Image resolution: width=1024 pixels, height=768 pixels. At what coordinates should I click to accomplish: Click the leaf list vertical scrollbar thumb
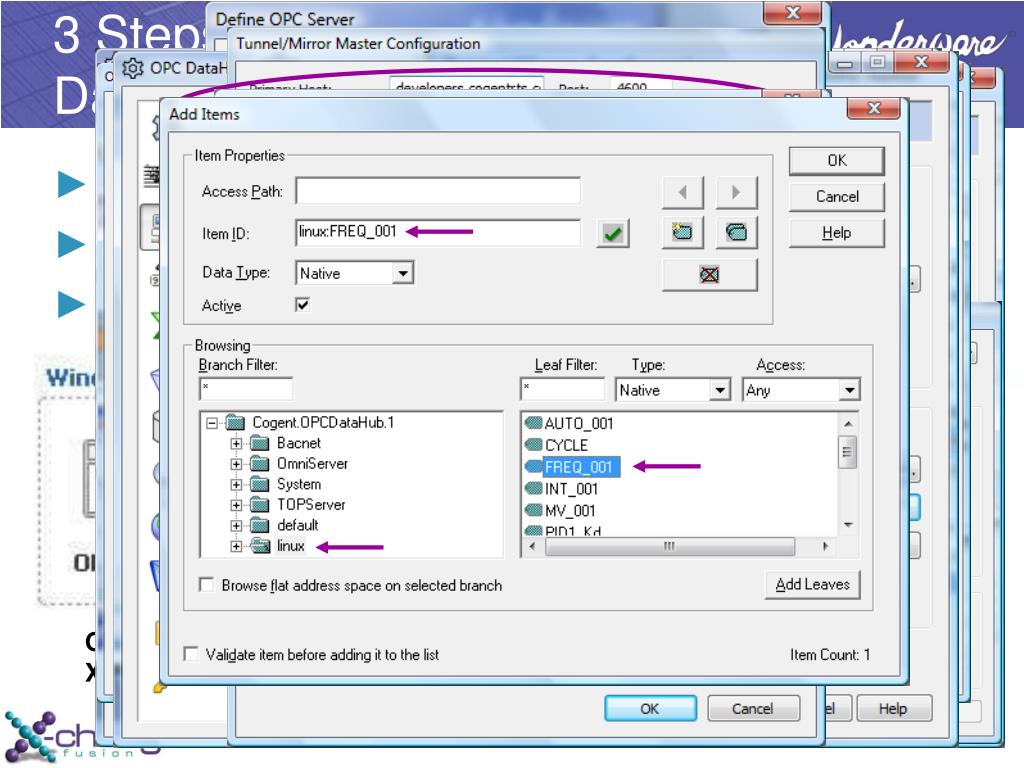847,453
